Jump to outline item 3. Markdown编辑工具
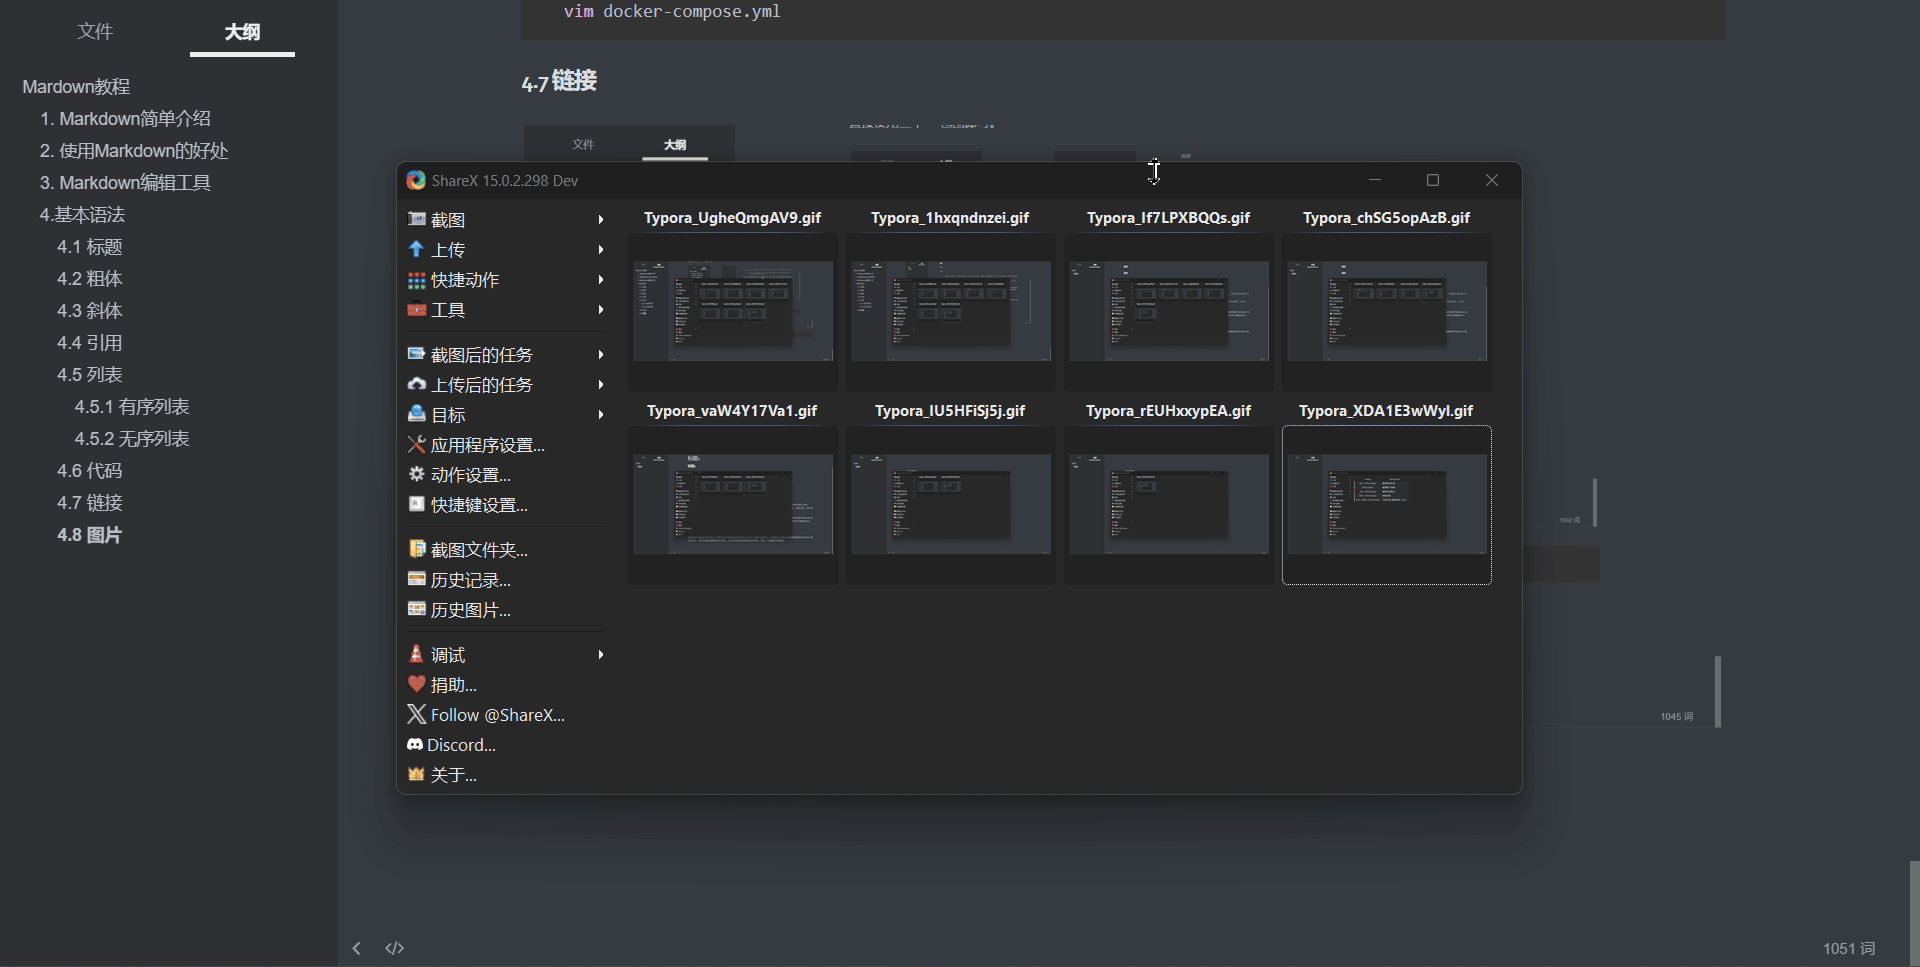This screenshot has height=967, width=1920. point(125,183)
